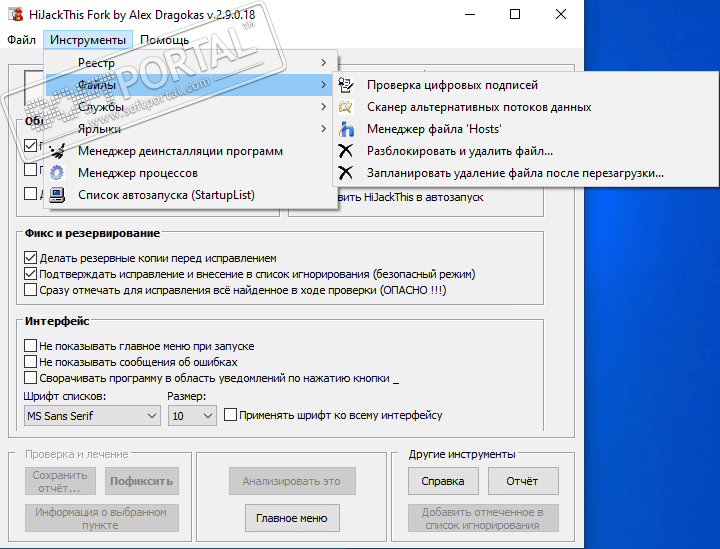Screen dimensions: 720x549
Task: Click the 'Анализировать это' button
Action: [292, 481]
